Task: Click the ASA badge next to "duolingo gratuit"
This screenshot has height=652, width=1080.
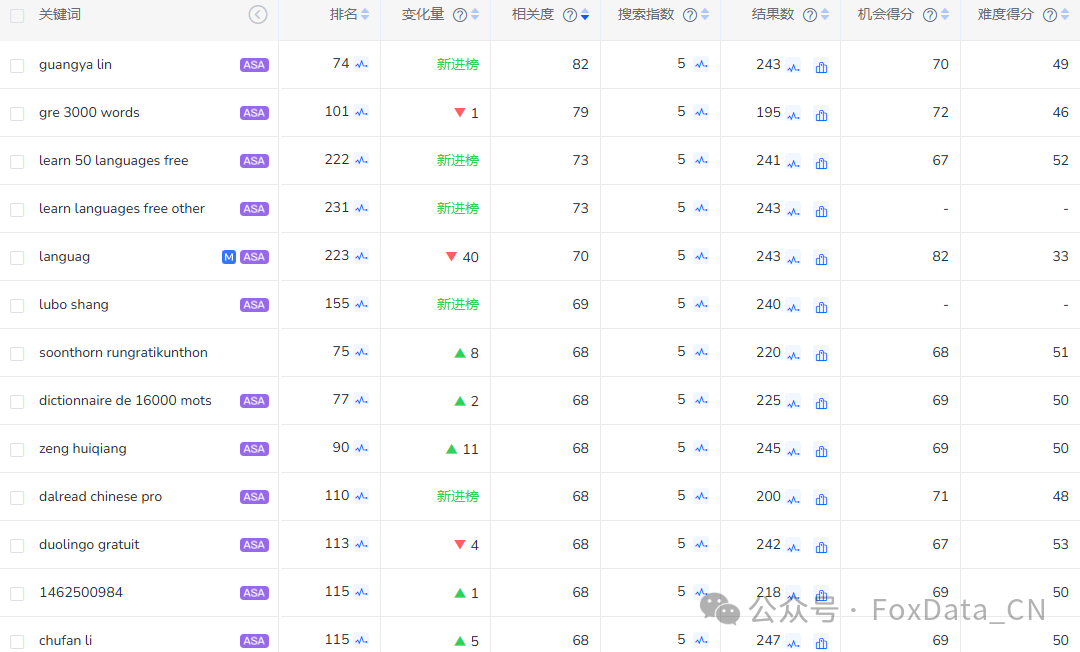Action: coord(254,544)
